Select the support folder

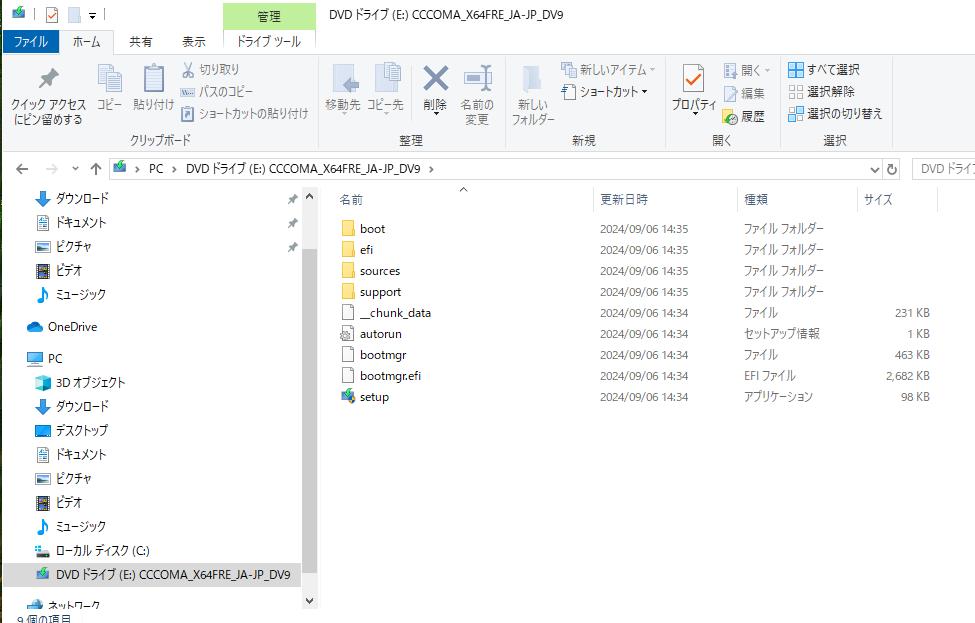[380, 292]
